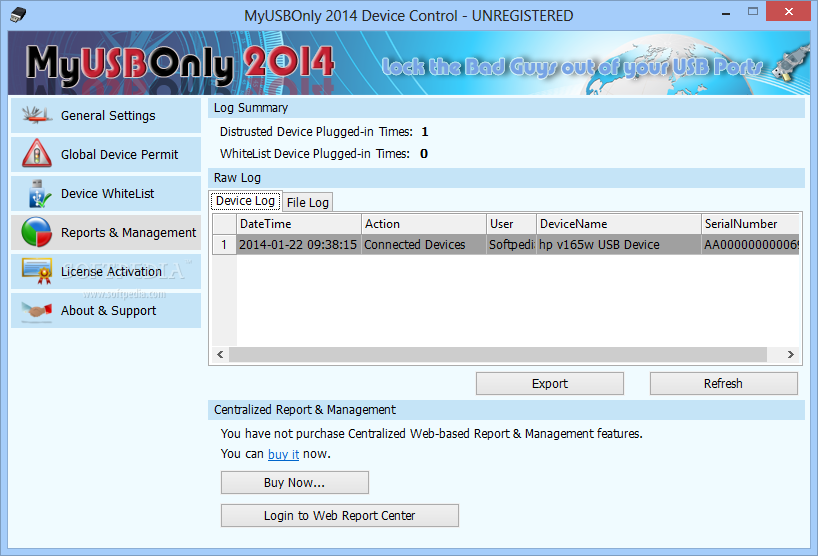Switch to the File Log tab

(308, 202)
